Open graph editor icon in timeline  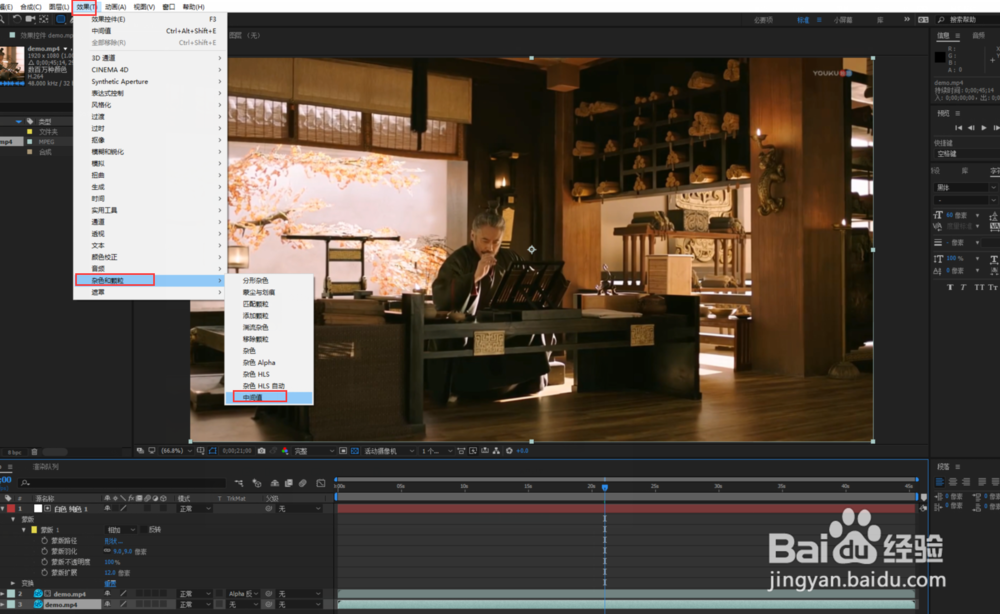pyautogui.click(x=321, y=483)
